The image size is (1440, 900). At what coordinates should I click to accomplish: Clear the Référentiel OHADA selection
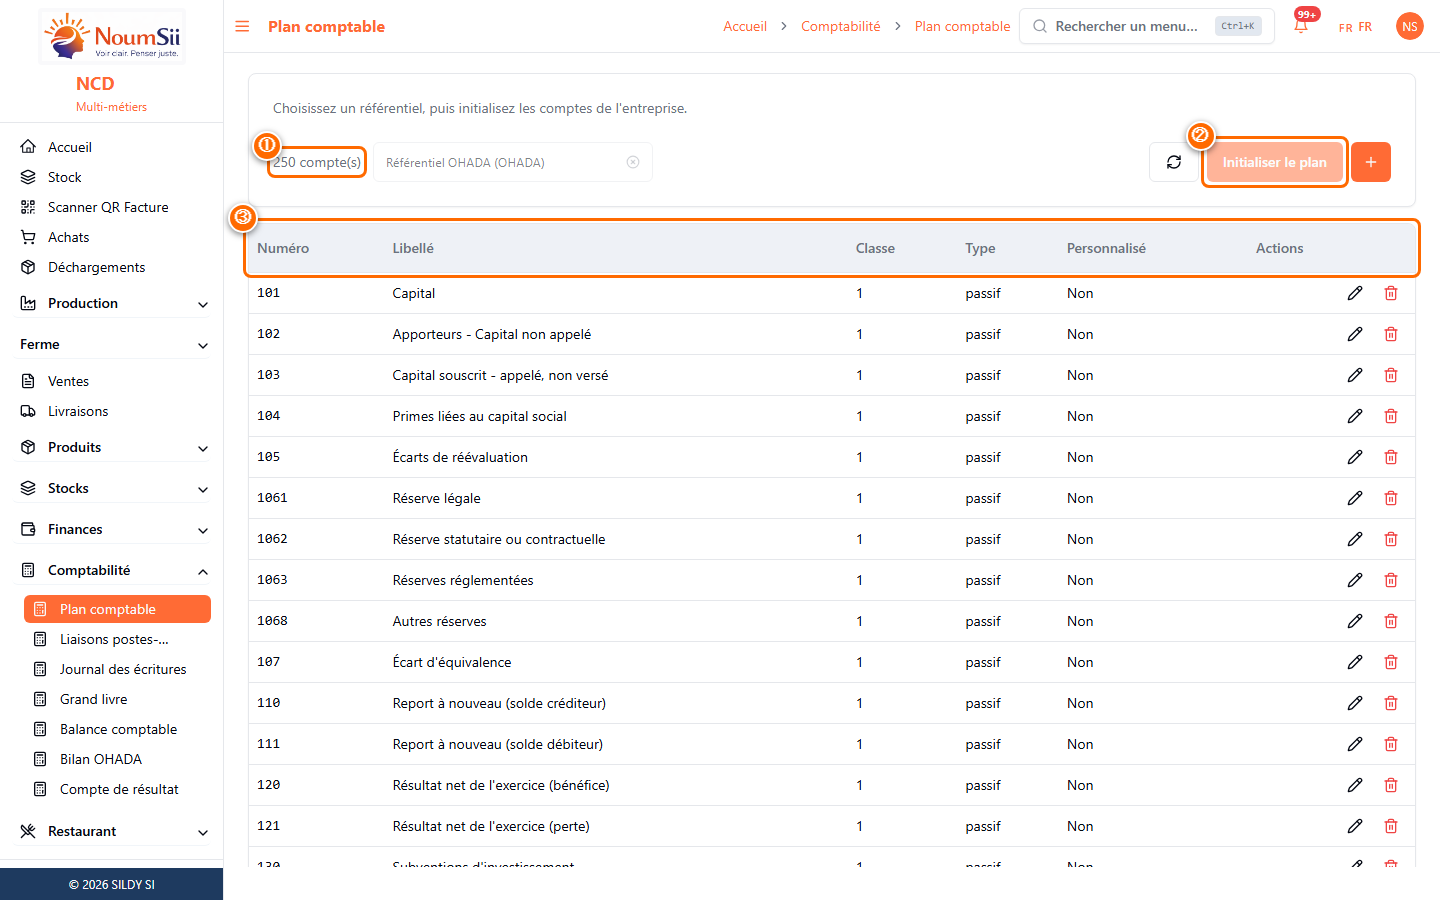633,162
